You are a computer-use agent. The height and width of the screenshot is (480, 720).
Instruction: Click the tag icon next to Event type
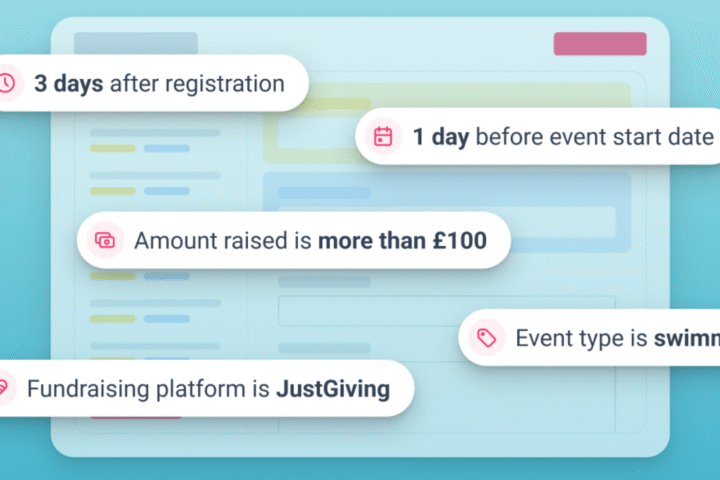[x=487, y=338]
